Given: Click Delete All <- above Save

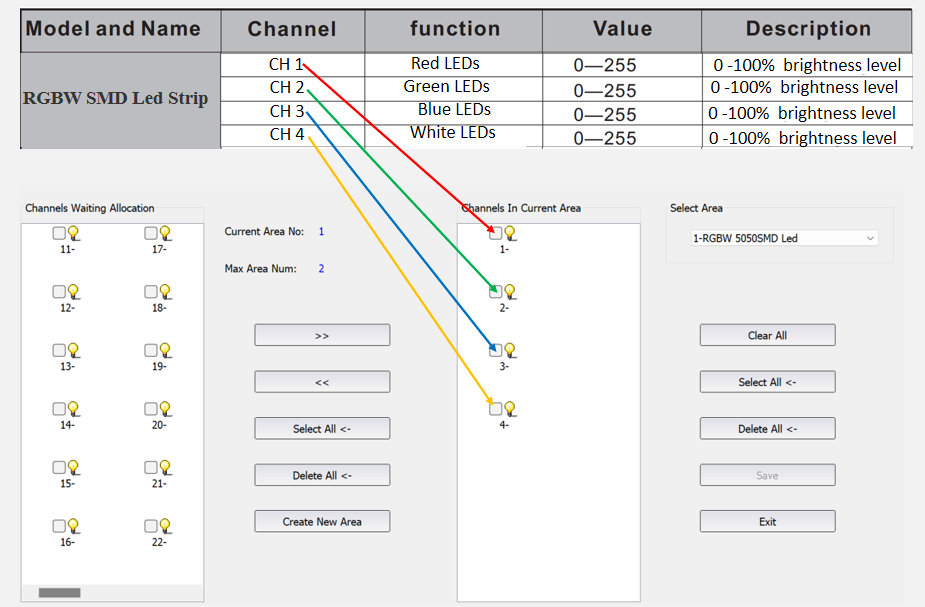Looking at the screenshot, I should pos(767,429).
